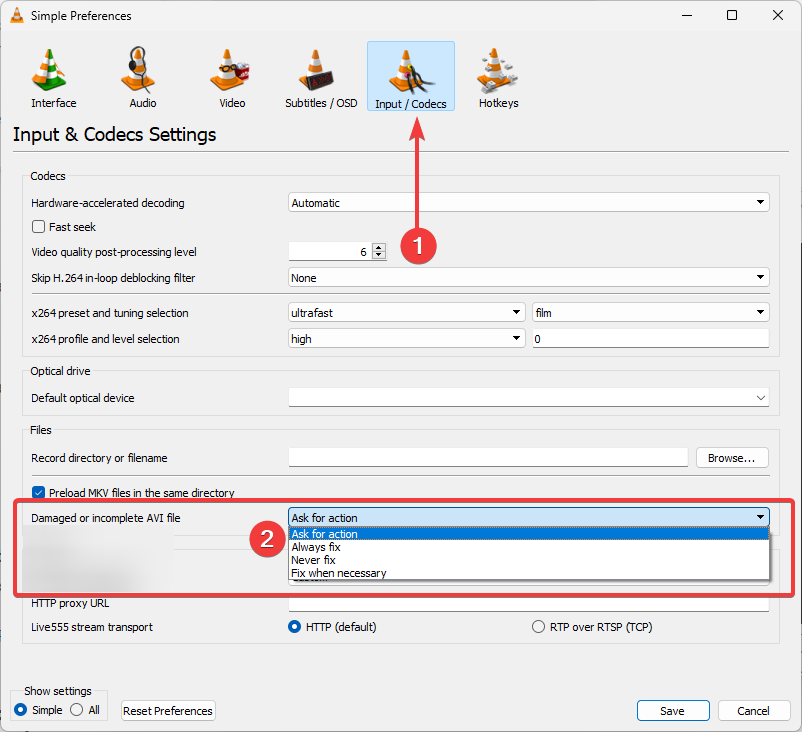
Task: Click the post-processing level value field
Action: (x=330, y=251)
